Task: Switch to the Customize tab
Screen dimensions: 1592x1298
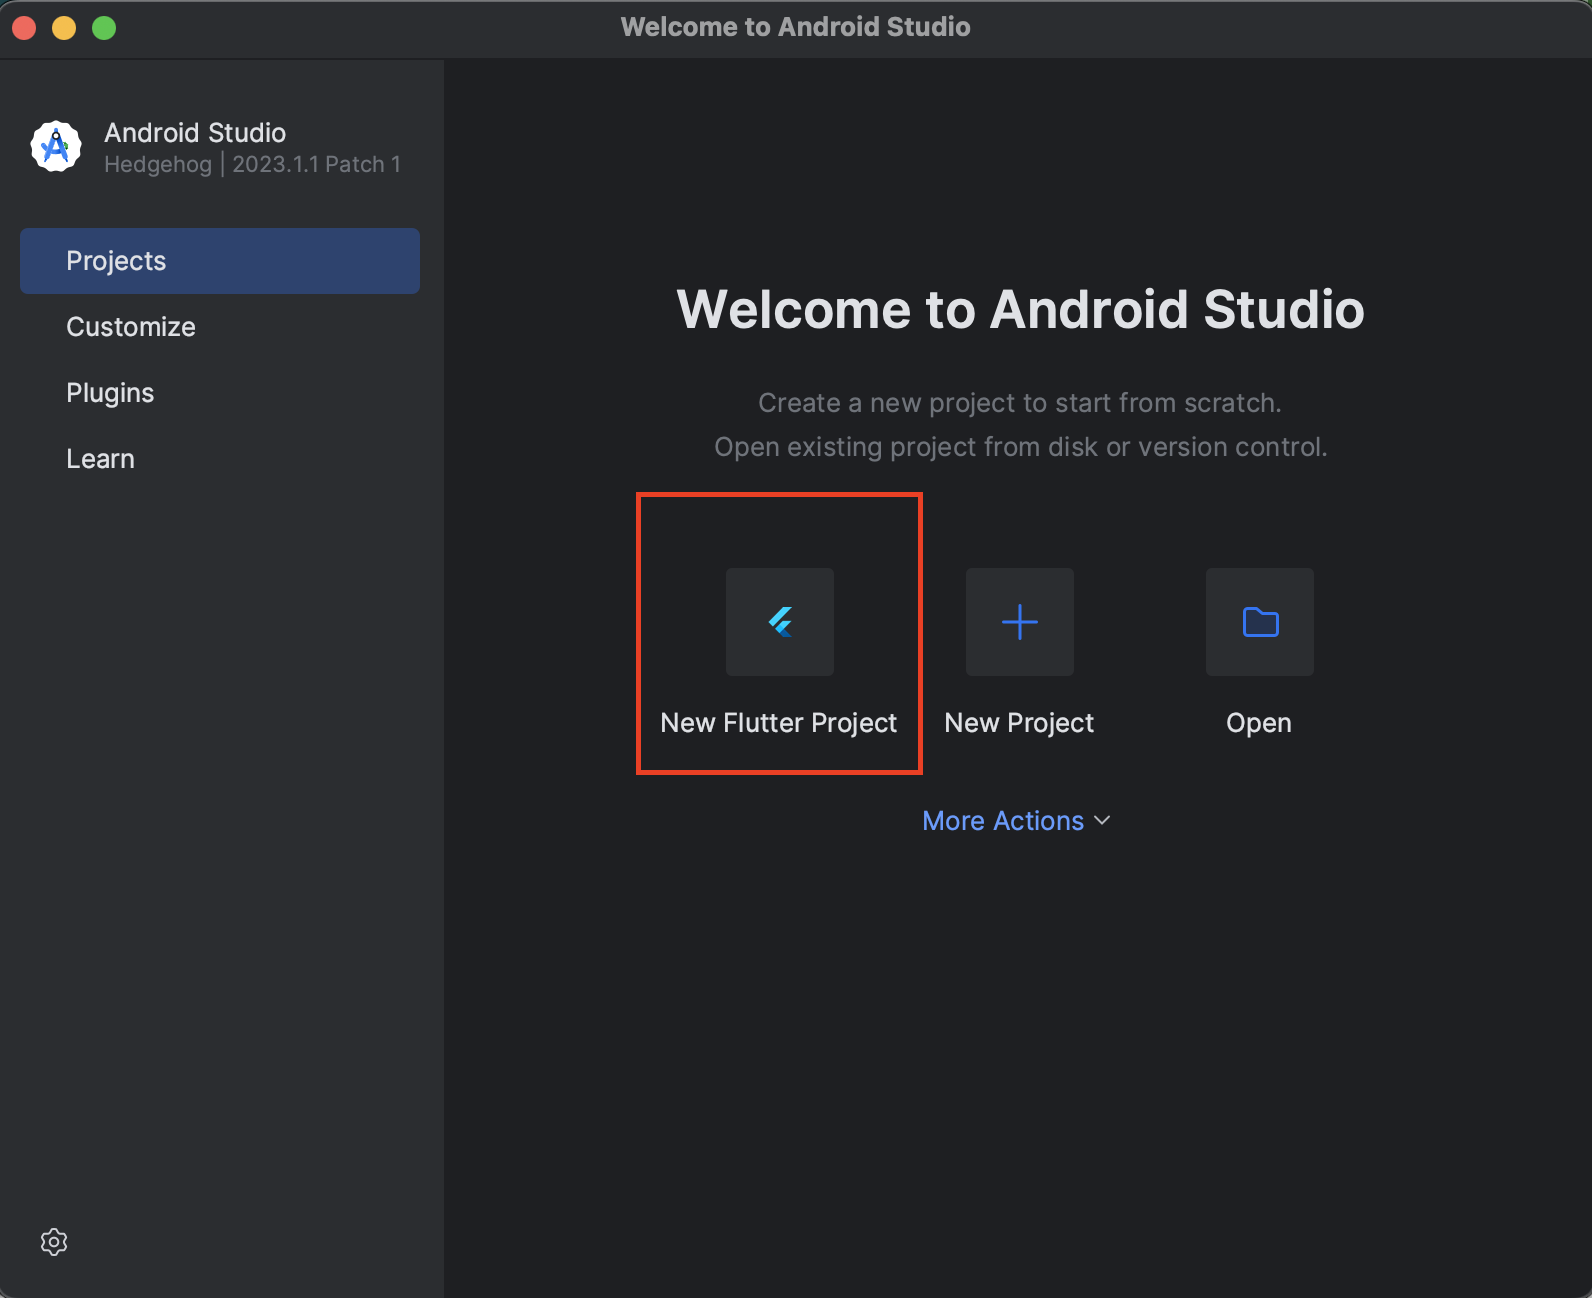Action: pos(220,327)
